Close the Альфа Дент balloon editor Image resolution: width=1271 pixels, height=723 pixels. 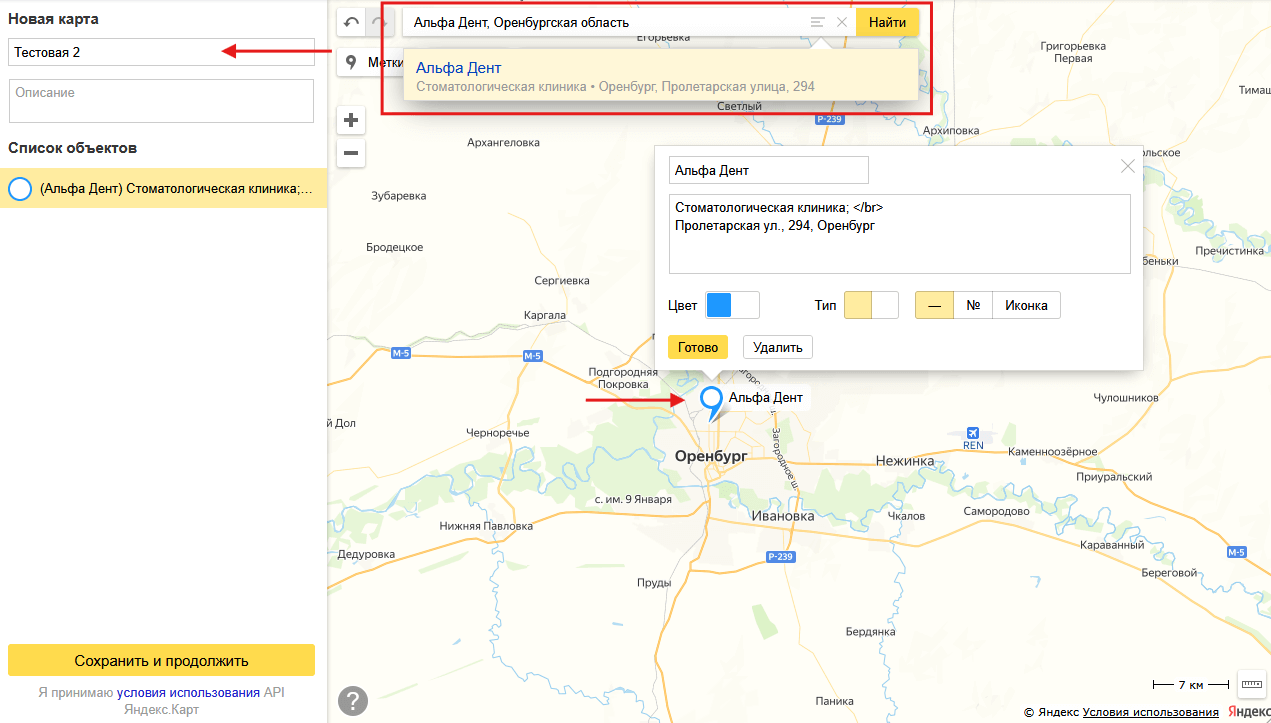point(1128,167)
